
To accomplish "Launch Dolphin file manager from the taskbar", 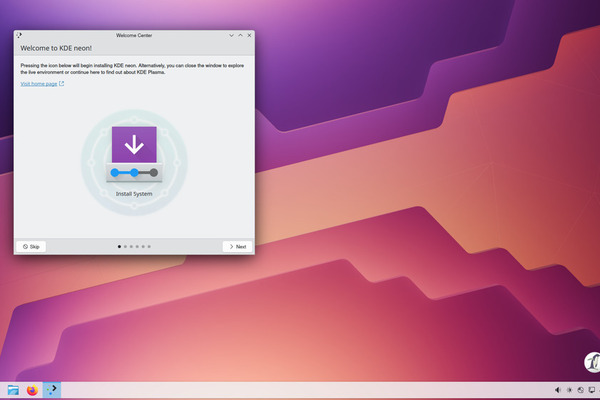I will coord(13,389).
